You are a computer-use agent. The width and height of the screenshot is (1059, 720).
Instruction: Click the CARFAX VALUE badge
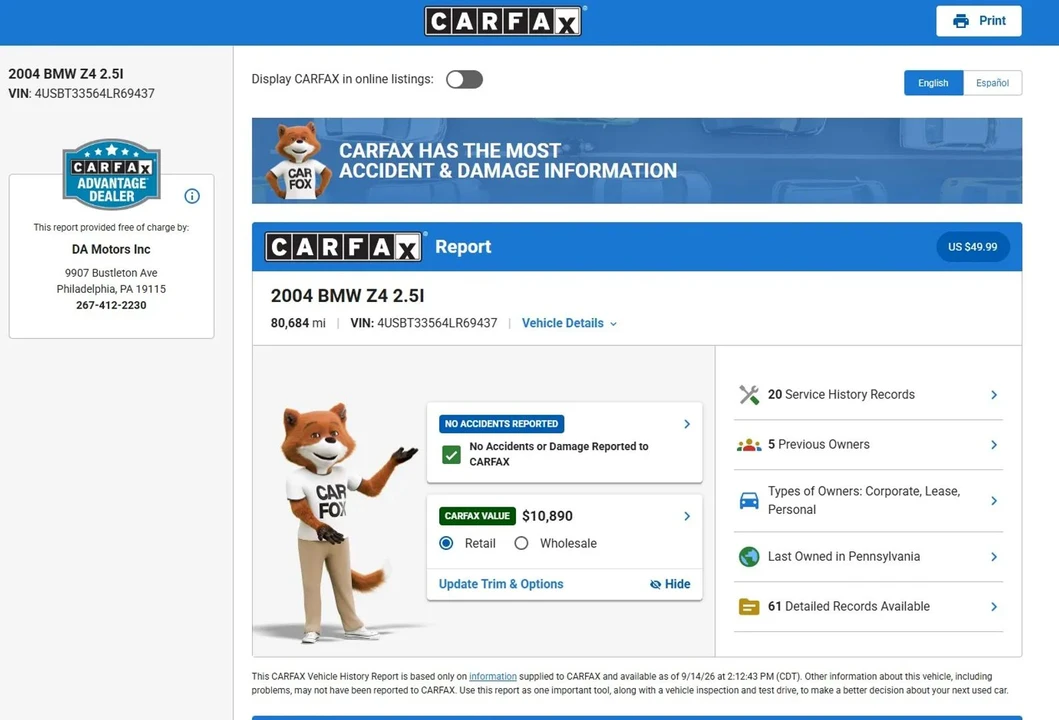click(x=477, y=516)
